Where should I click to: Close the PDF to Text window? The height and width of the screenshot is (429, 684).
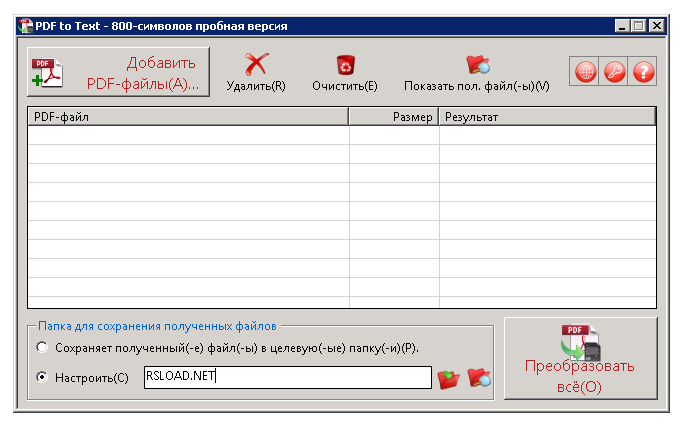click(x=656, y=26)
